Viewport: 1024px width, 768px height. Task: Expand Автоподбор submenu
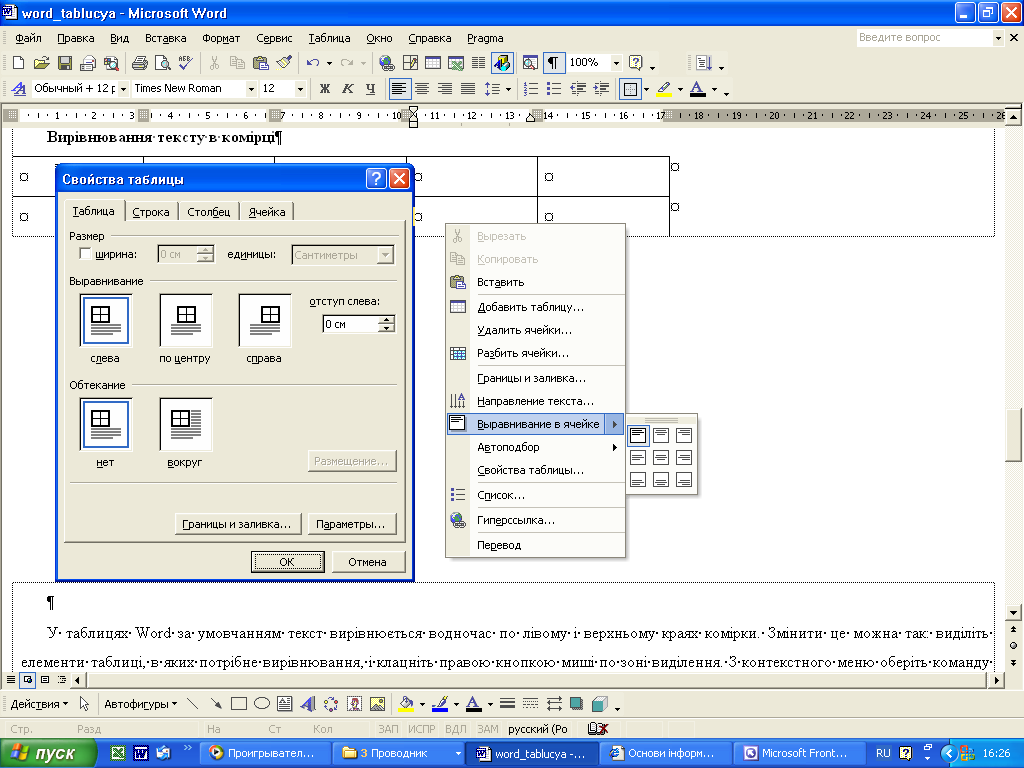pos(536,447)
